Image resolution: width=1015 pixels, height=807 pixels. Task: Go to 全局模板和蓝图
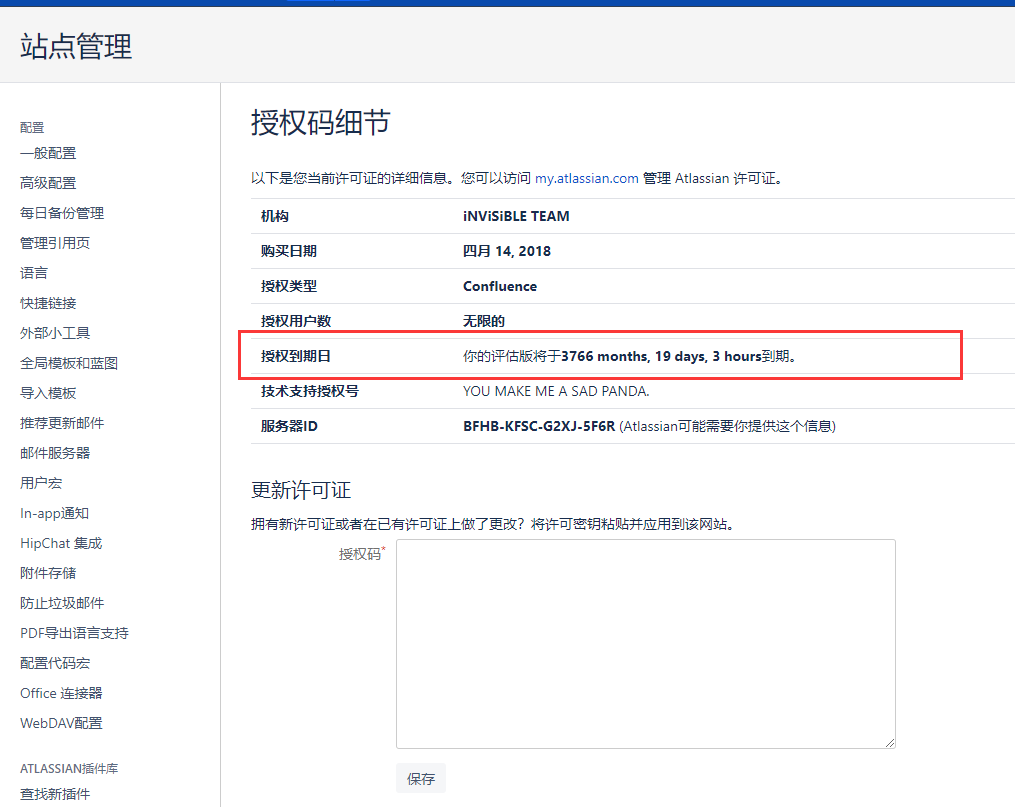click(69, 363)
